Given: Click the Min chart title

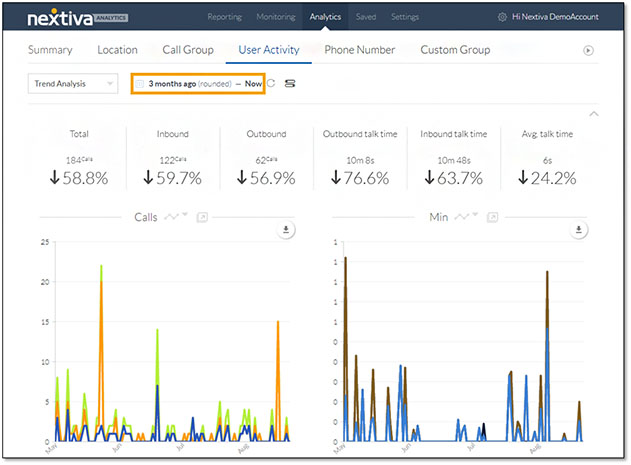Looking at the screenshot, I should point(439,217).
